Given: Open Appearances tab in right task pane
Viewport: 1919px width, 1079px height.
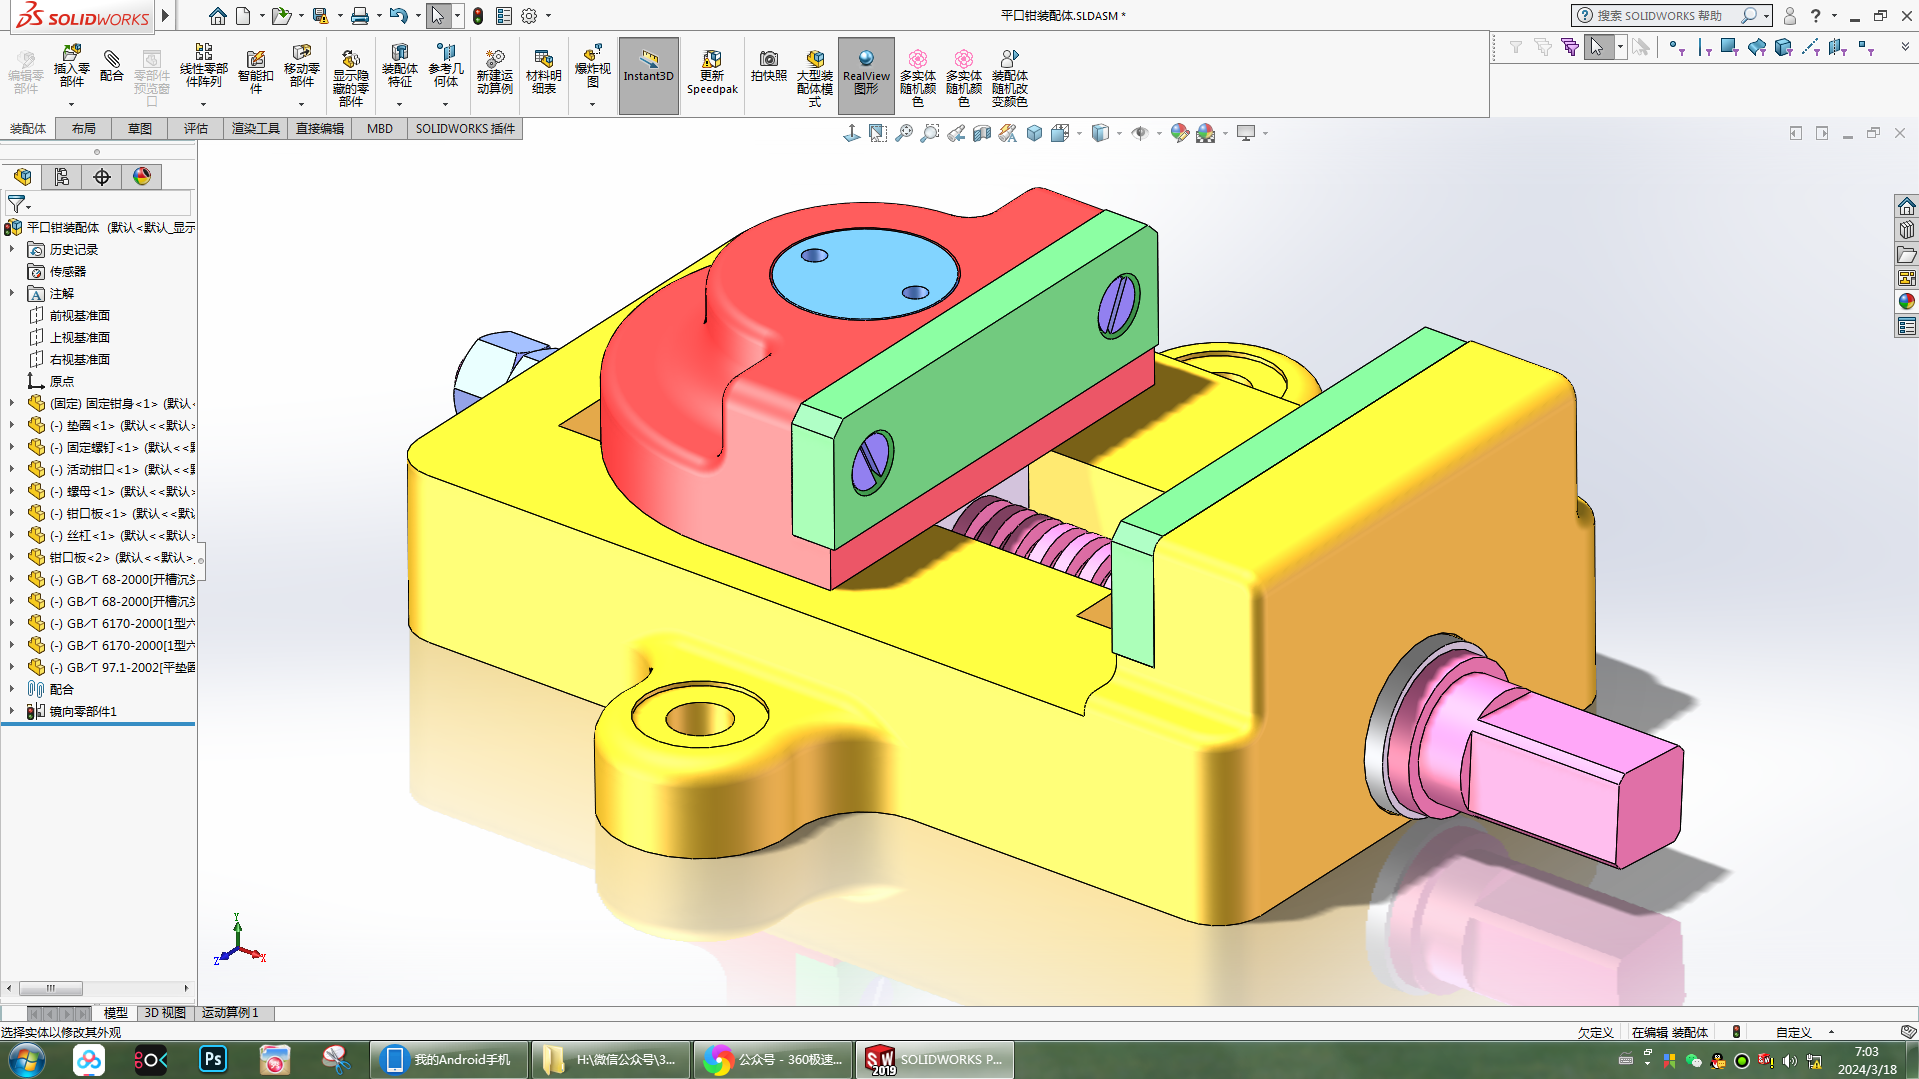Looking at the screenshot, I should coord(1906,301).
